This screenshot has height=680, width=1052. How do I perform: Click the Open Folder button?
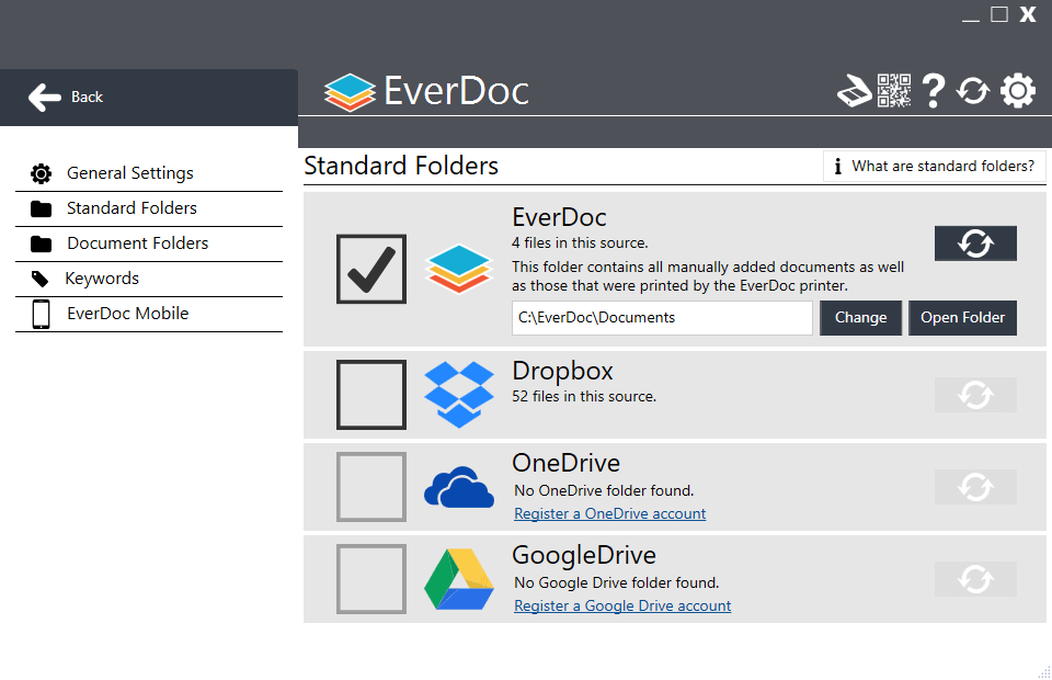[962, 318]
